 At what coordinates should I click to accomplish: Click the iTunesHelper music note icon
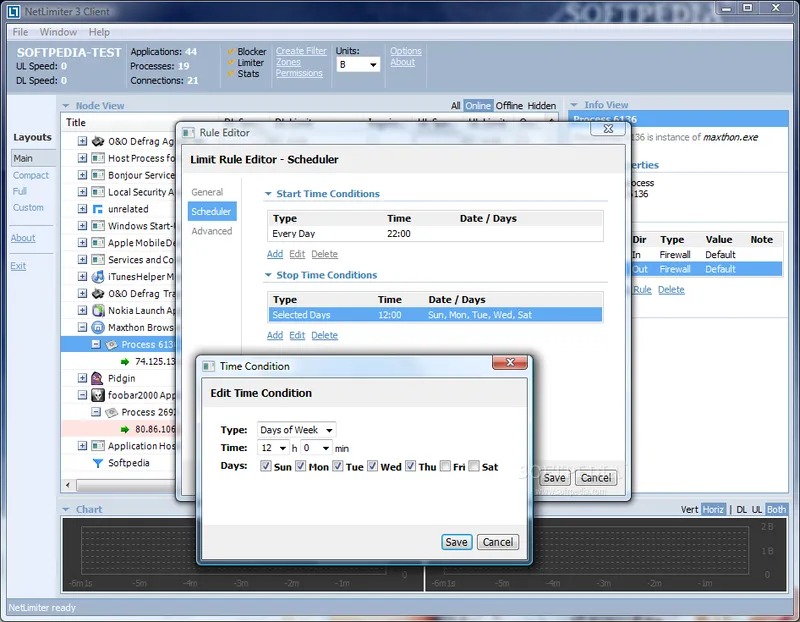pyautogui.click(x=98, y=277)
